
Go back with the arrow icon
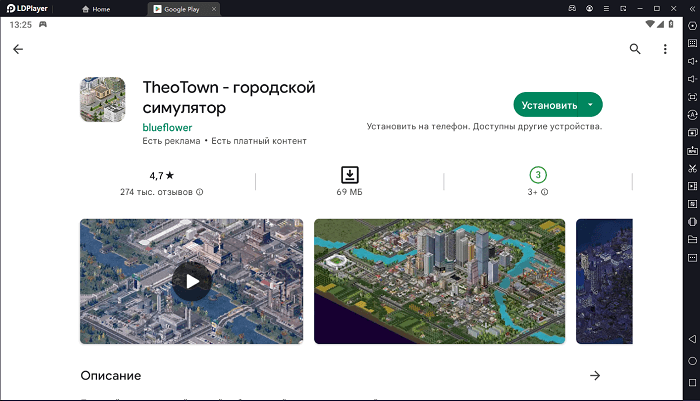coord(18,49)
